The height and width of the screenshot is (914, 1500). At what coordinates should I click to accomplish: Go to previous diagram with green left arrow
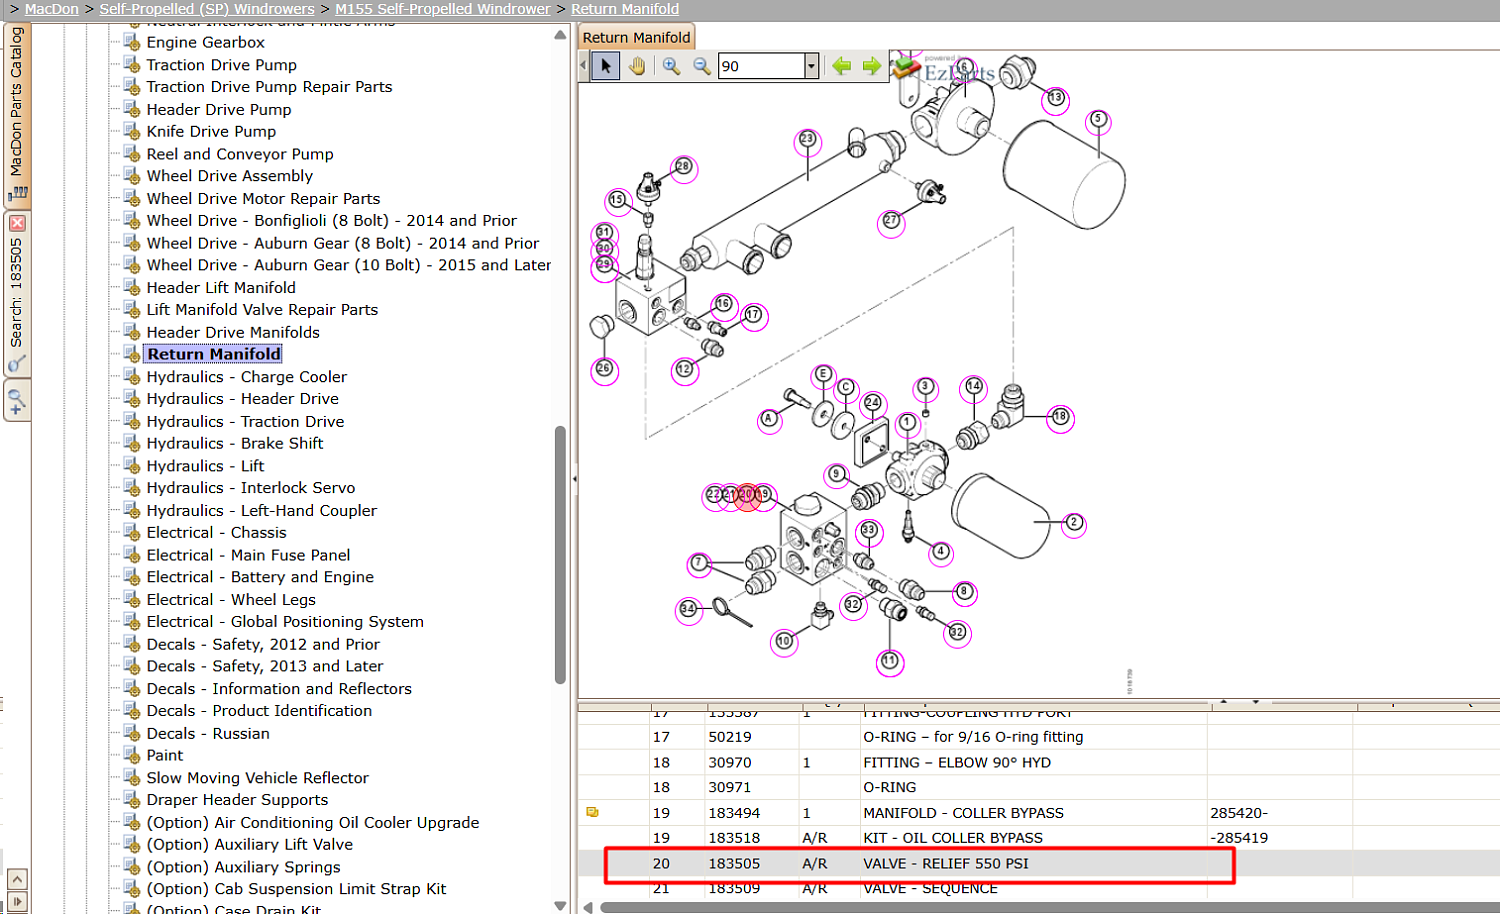842,66
